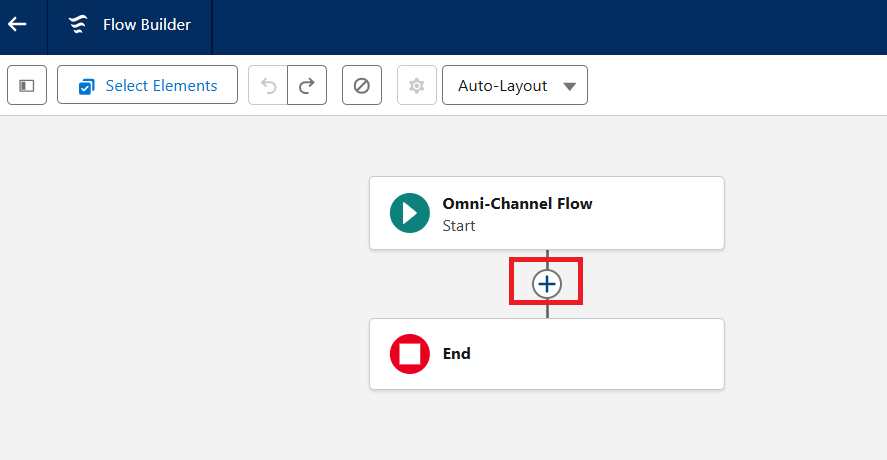The width and height of the screenshot is (887, 460).
Task: Click the "Omni-Channel Flow" label text
Action: [x=517, y=204]
